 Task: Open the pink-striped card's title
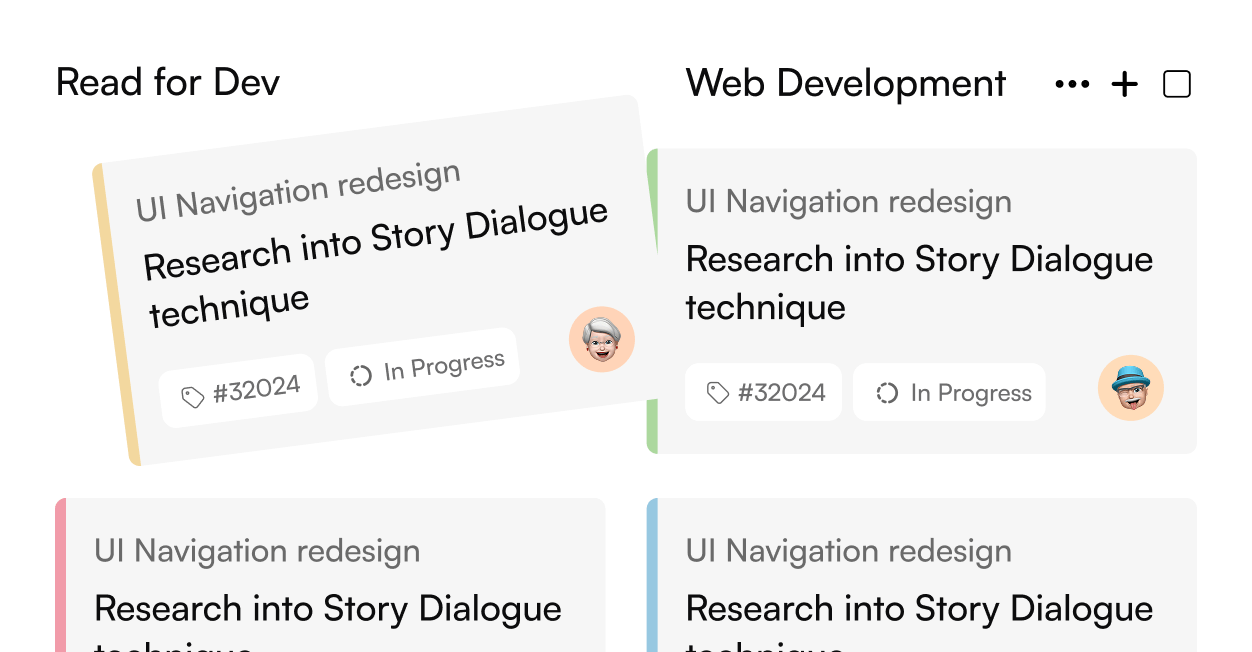(x=327, y=609)
